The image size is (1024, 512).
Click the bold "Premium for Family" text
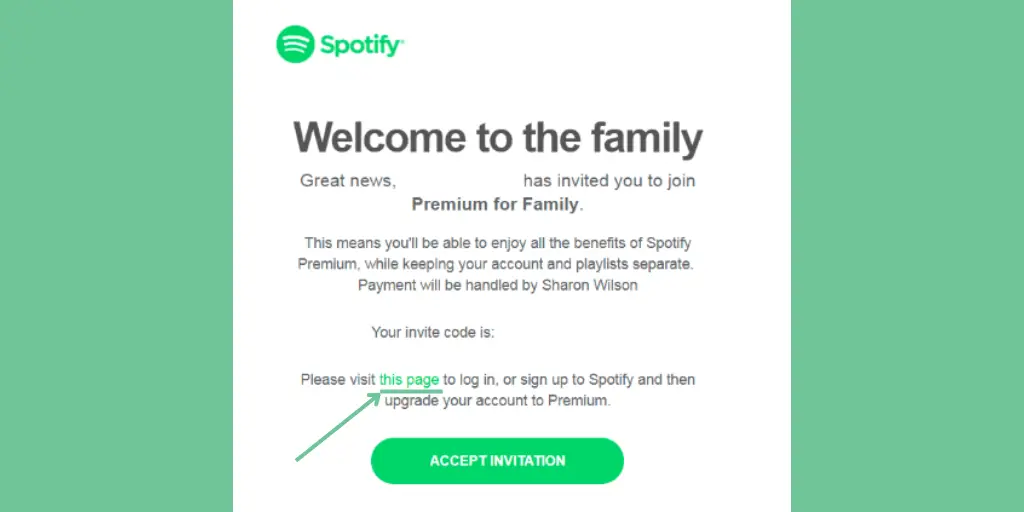click(x=497, y=204)
